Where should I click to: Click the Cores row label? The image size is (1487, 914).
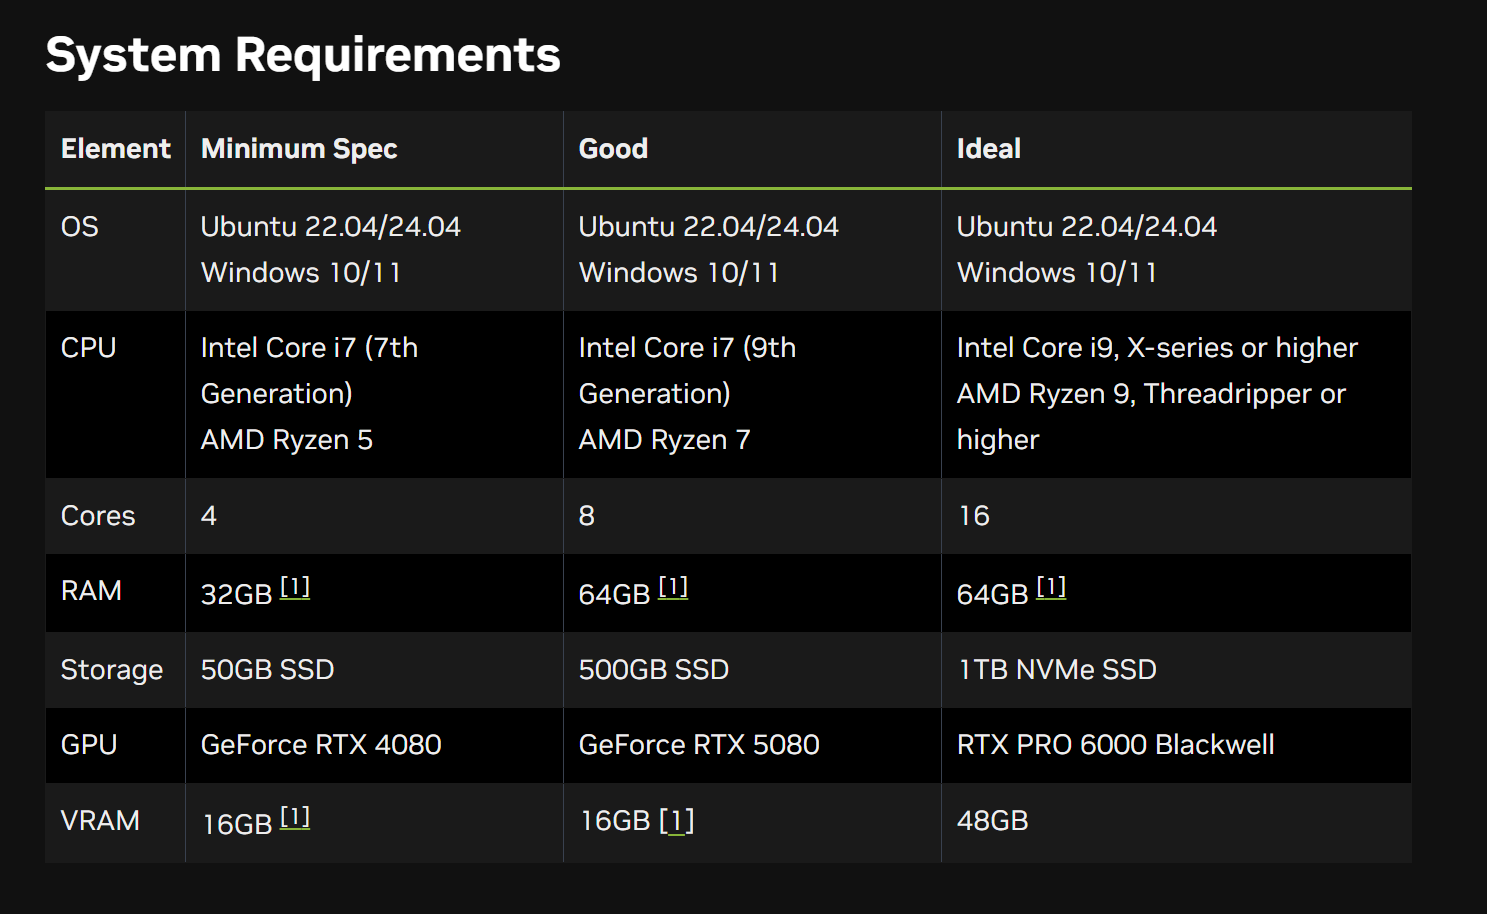(98, 516)
